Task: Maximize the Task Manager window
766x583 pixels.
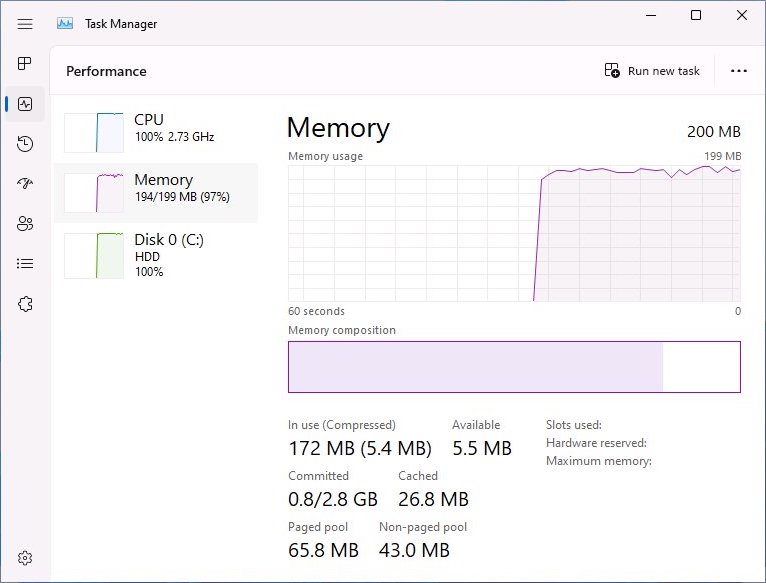Action: coord(696,15)
